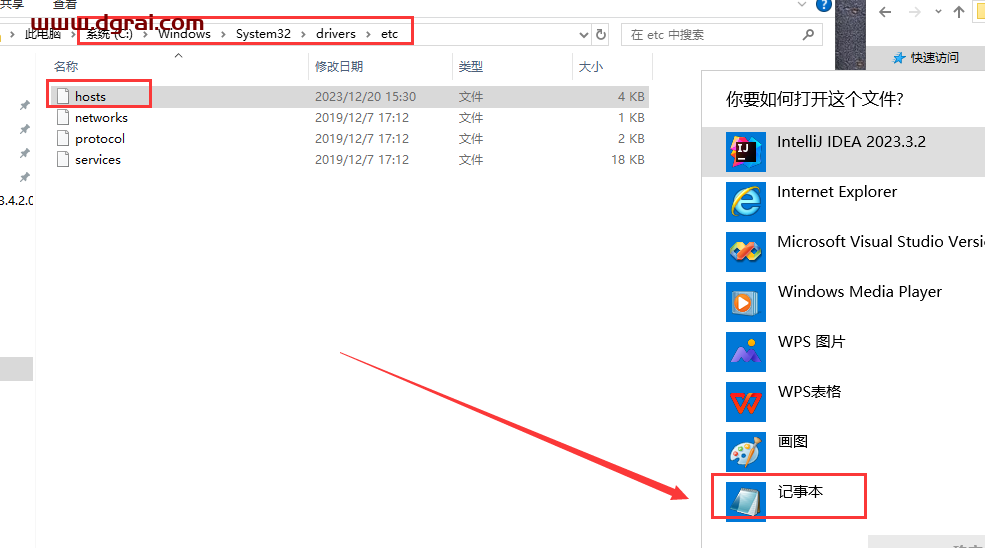
Task: Expand the address bar history dropdown
Action: click(584, 34)
